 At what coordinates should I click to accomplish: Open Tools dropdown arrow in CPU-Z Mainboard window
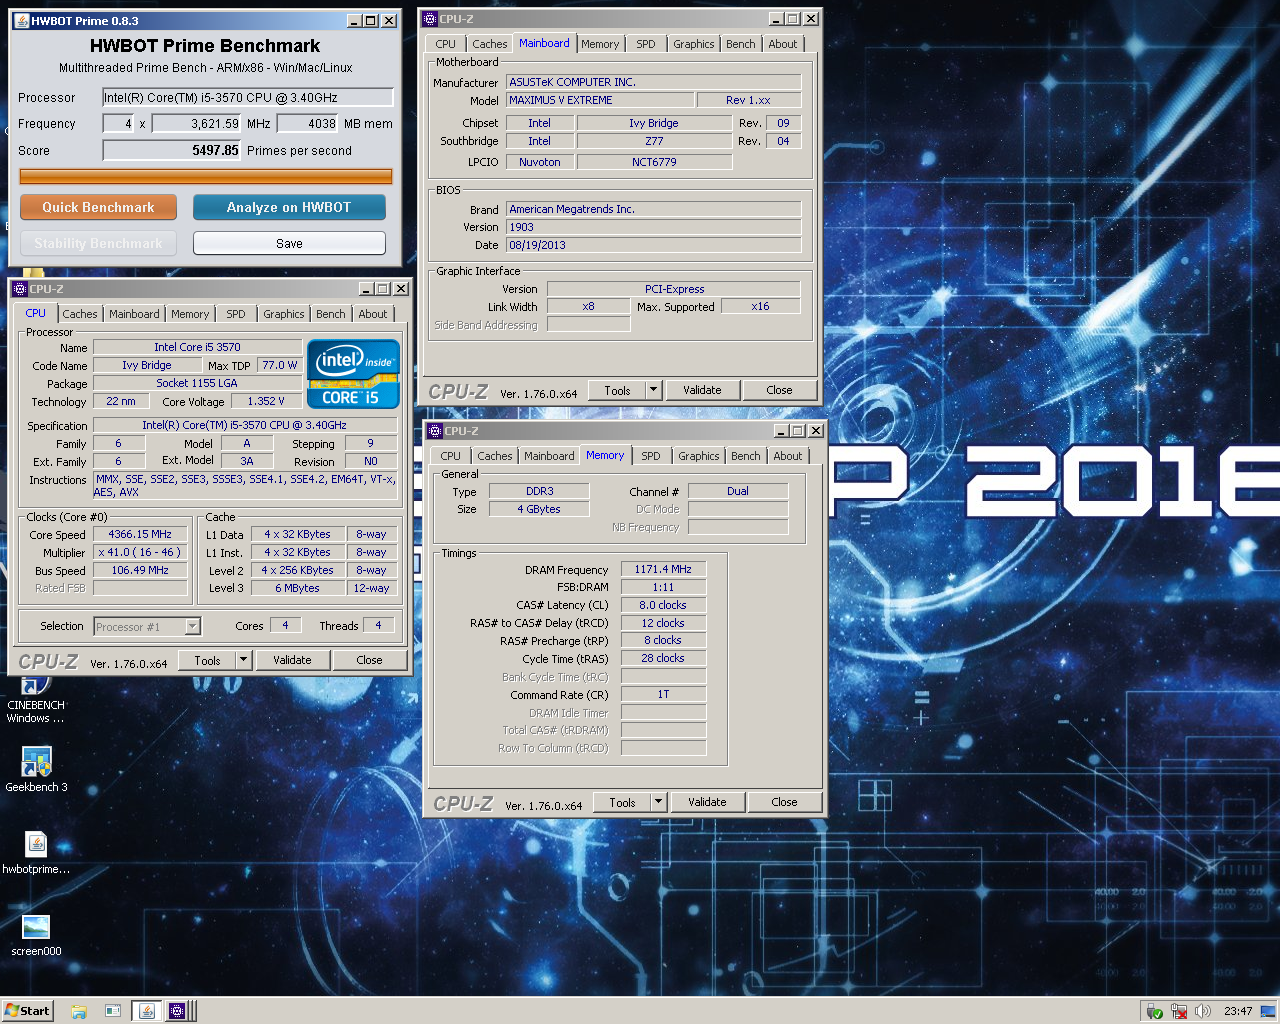pyautogui.click(x=653, y=390)
